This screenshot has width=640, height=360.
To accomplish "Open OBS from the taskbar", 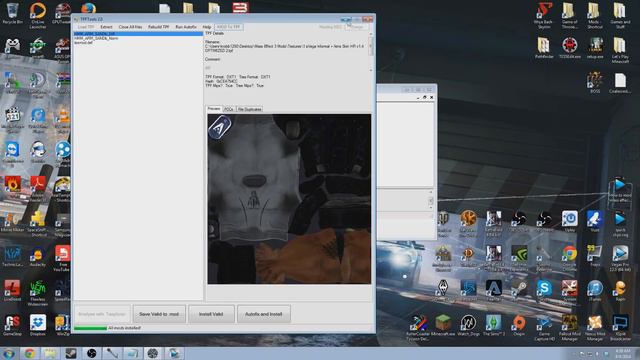I will pos(91,353).
